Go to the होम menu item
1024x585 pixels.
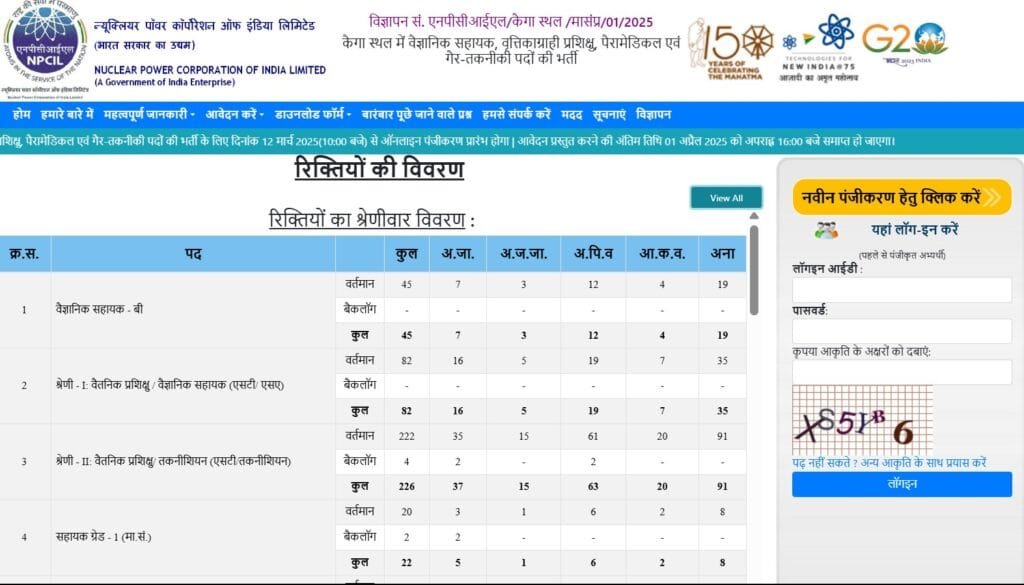coord(22,114)
